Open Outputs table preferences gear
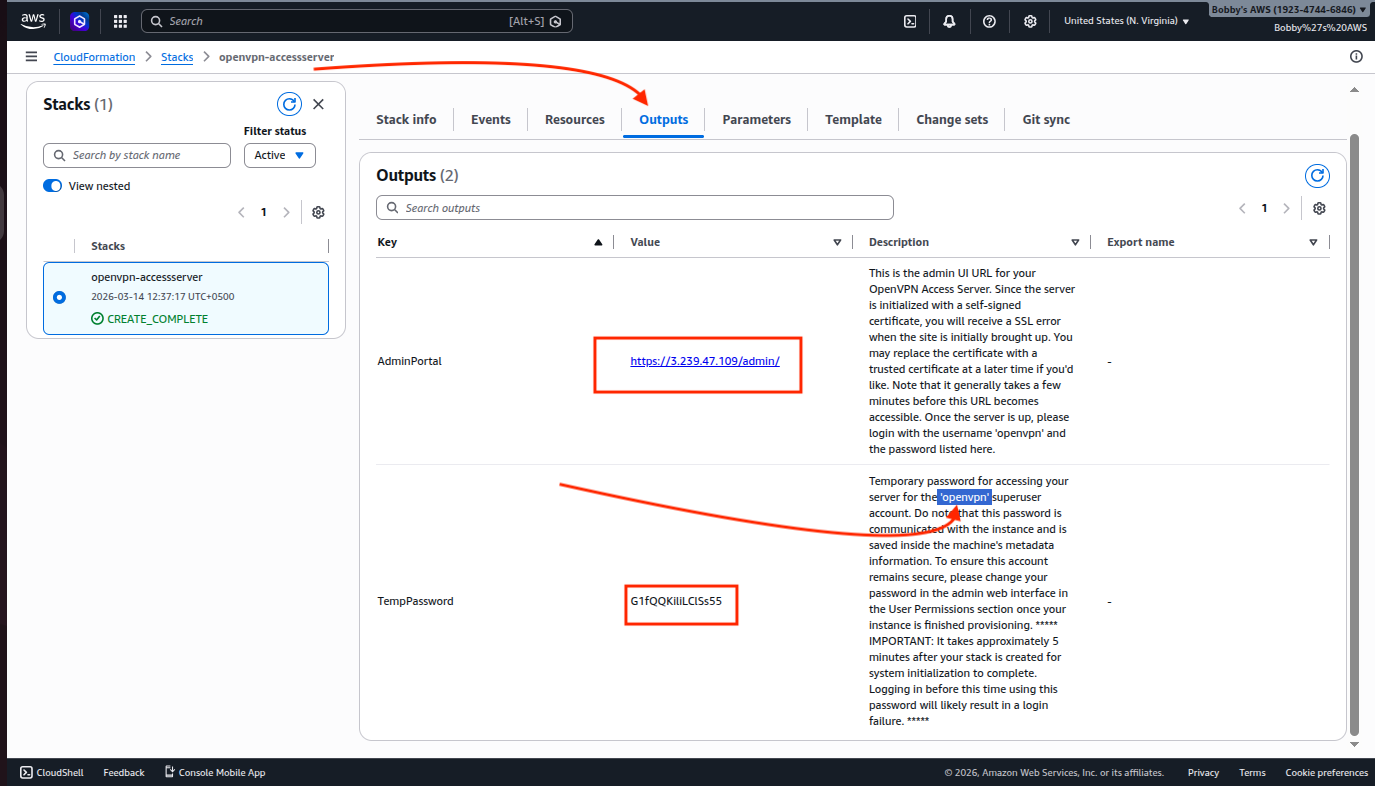1375x786 pixels. [x=1319, y=208]
